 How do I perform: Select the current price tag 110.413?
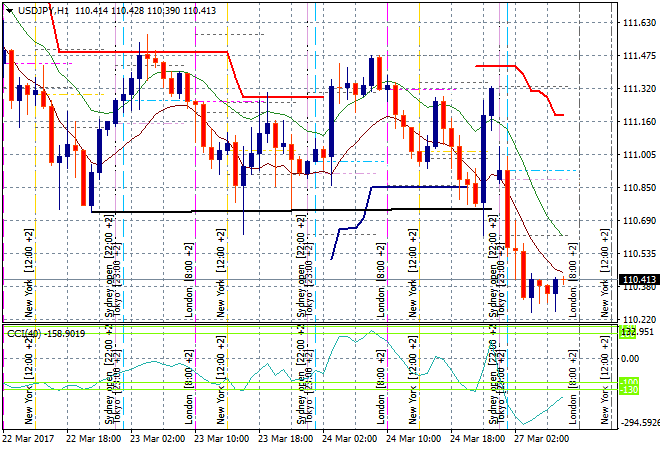[x=638, y=281]
